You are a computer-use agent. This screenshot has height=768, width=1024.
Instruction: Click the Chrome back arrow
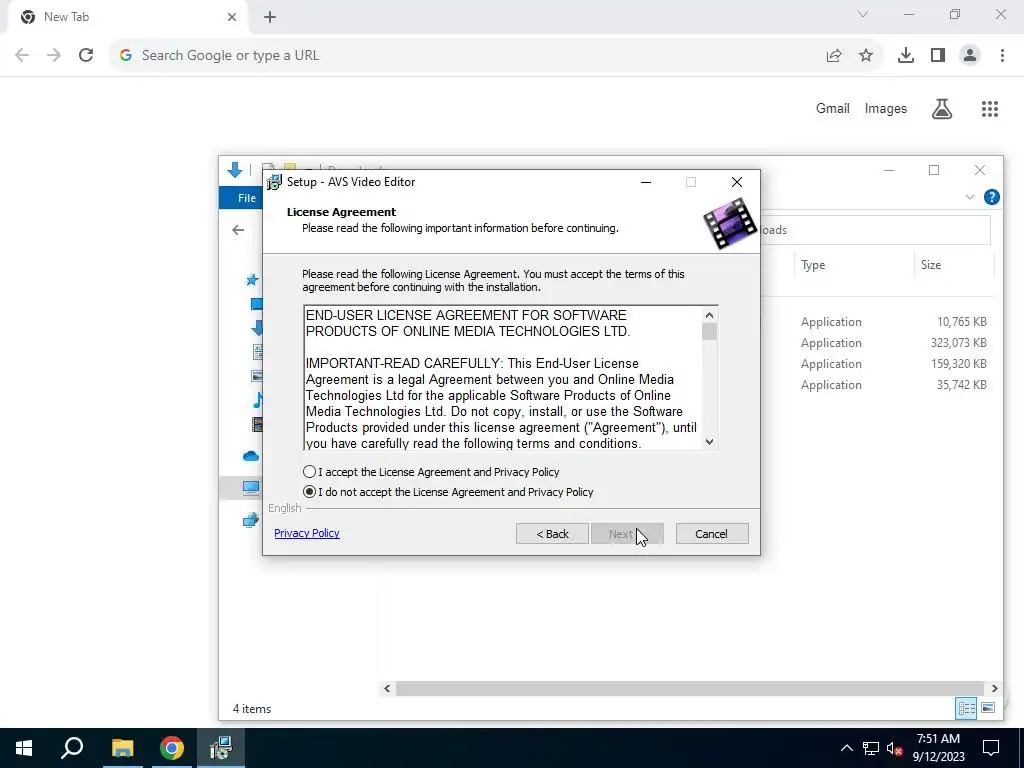22,56
